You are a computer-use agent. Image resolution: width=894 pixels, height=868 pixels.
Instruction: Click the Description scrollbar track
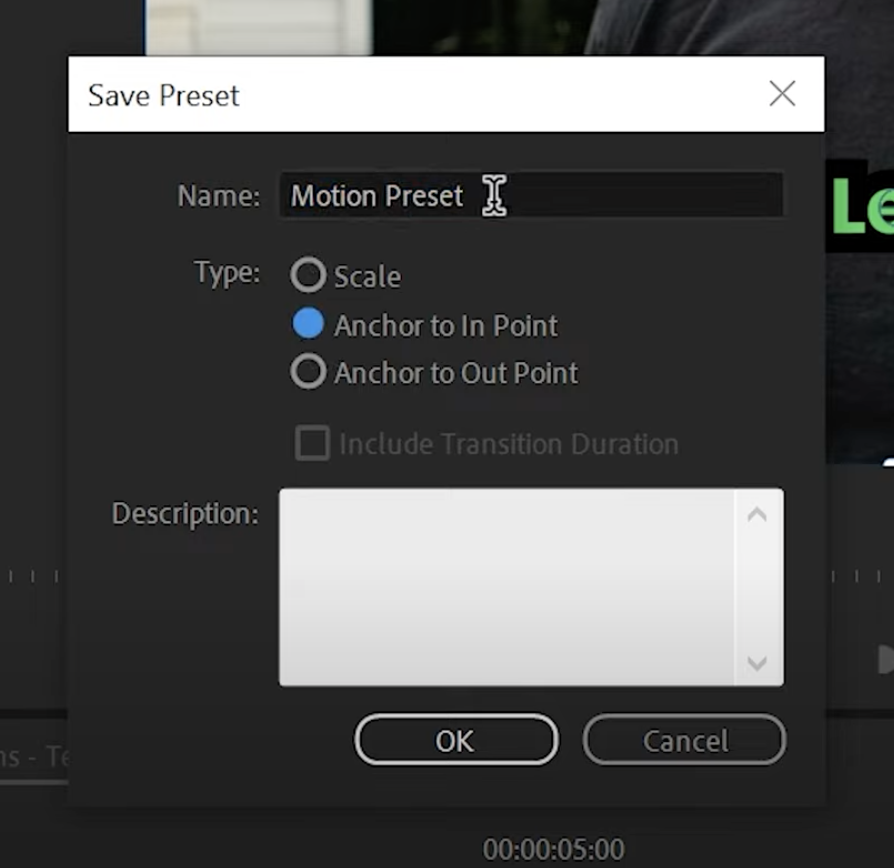click(758, 587)
